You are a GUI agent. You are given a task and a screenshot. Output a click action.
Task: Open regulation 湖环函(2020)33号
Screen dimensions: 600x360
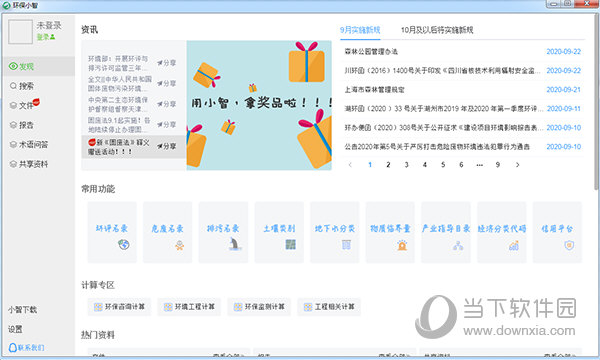click(x=443, y=109)
